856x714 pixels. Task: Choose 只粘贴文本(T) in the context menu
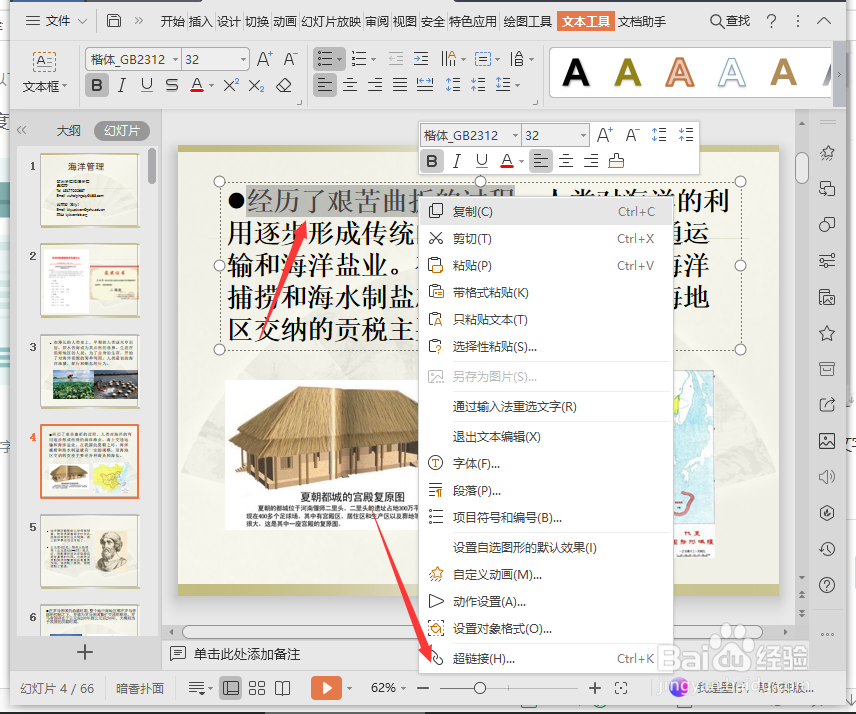pos(545,319)
